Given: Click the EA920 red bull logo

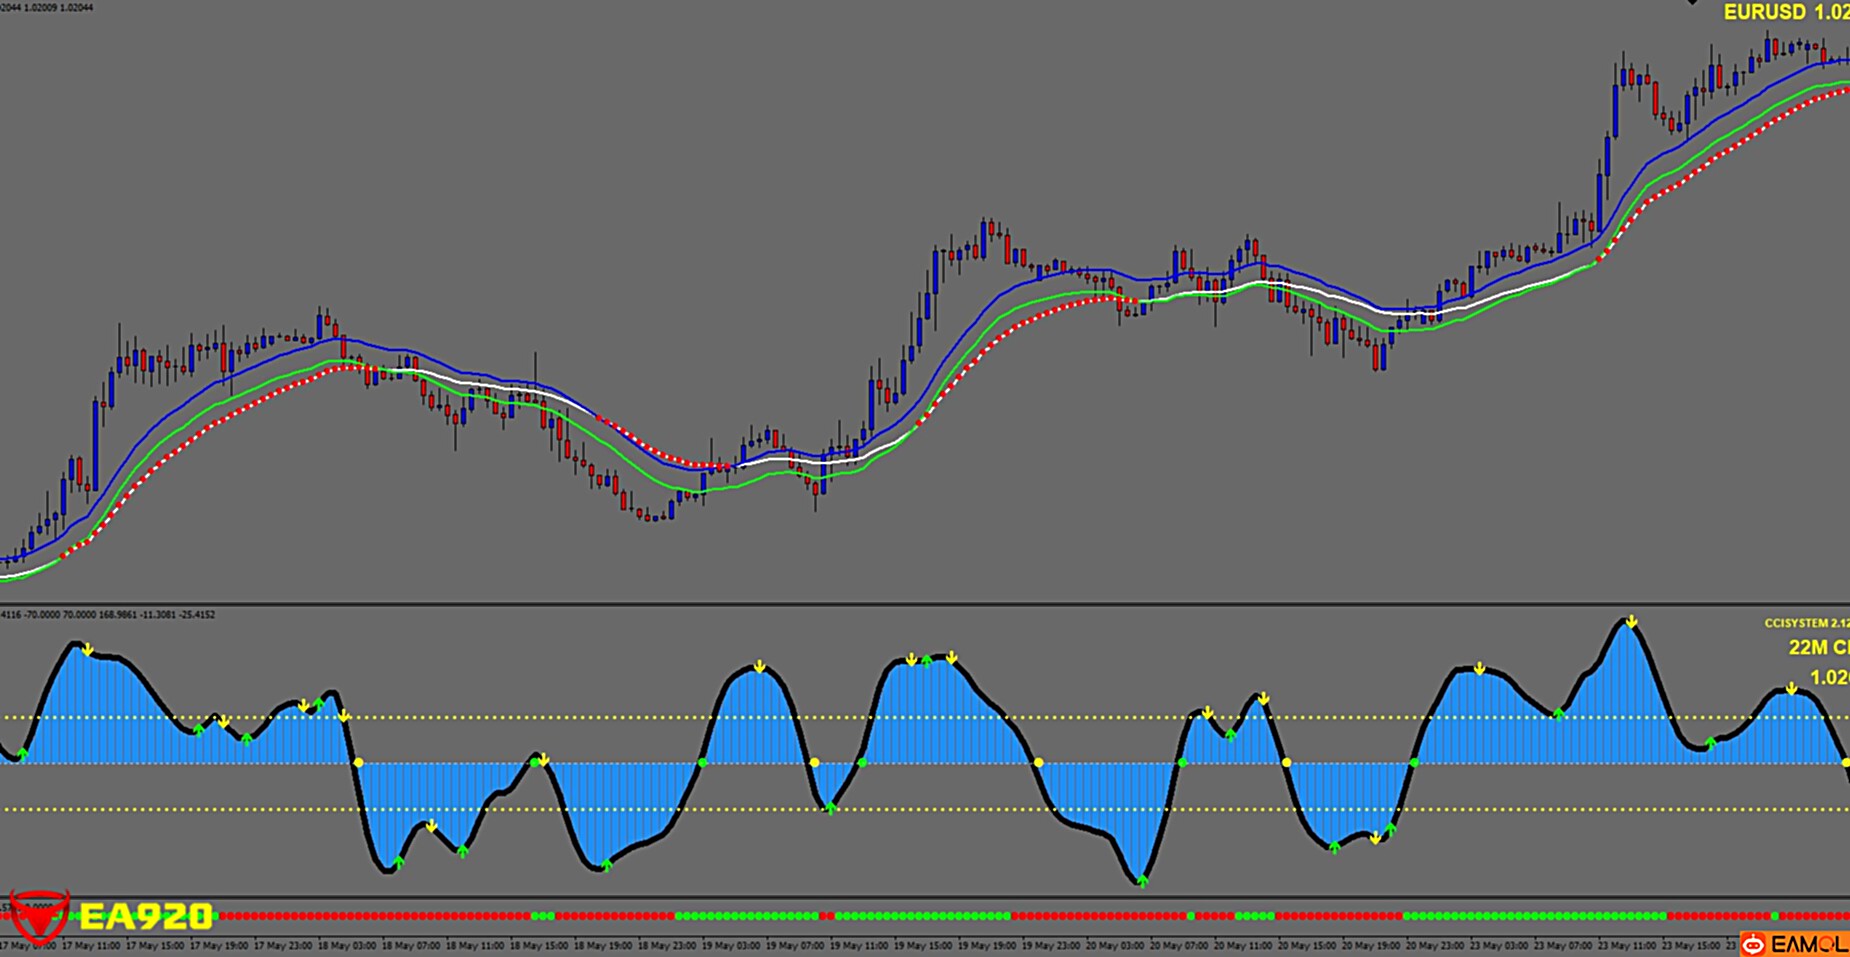Looking at the screenshot, I should (38, 916).
